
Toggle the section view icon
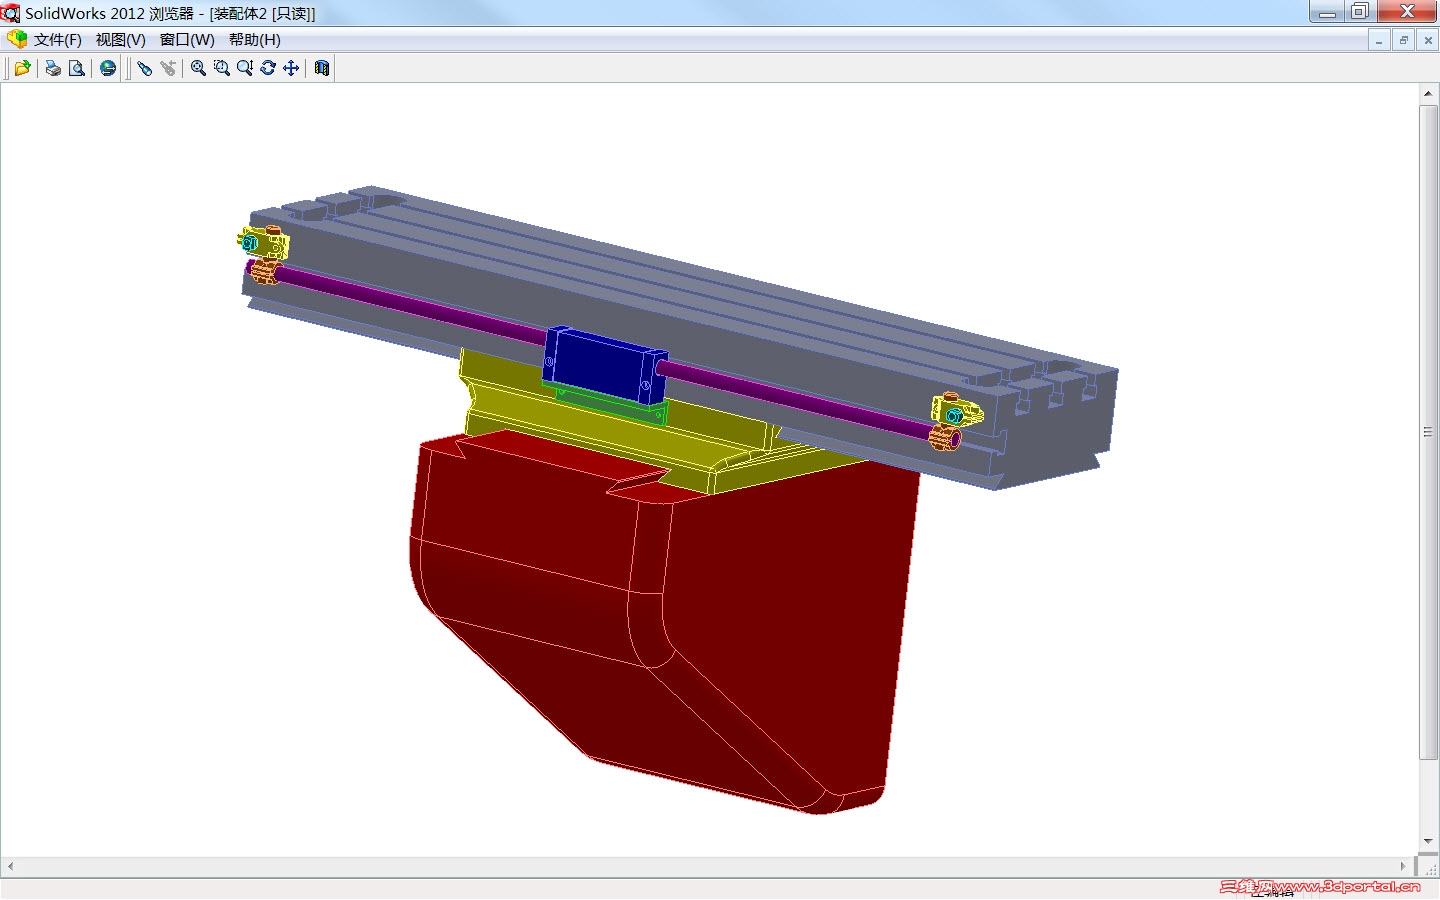point(322,68)
